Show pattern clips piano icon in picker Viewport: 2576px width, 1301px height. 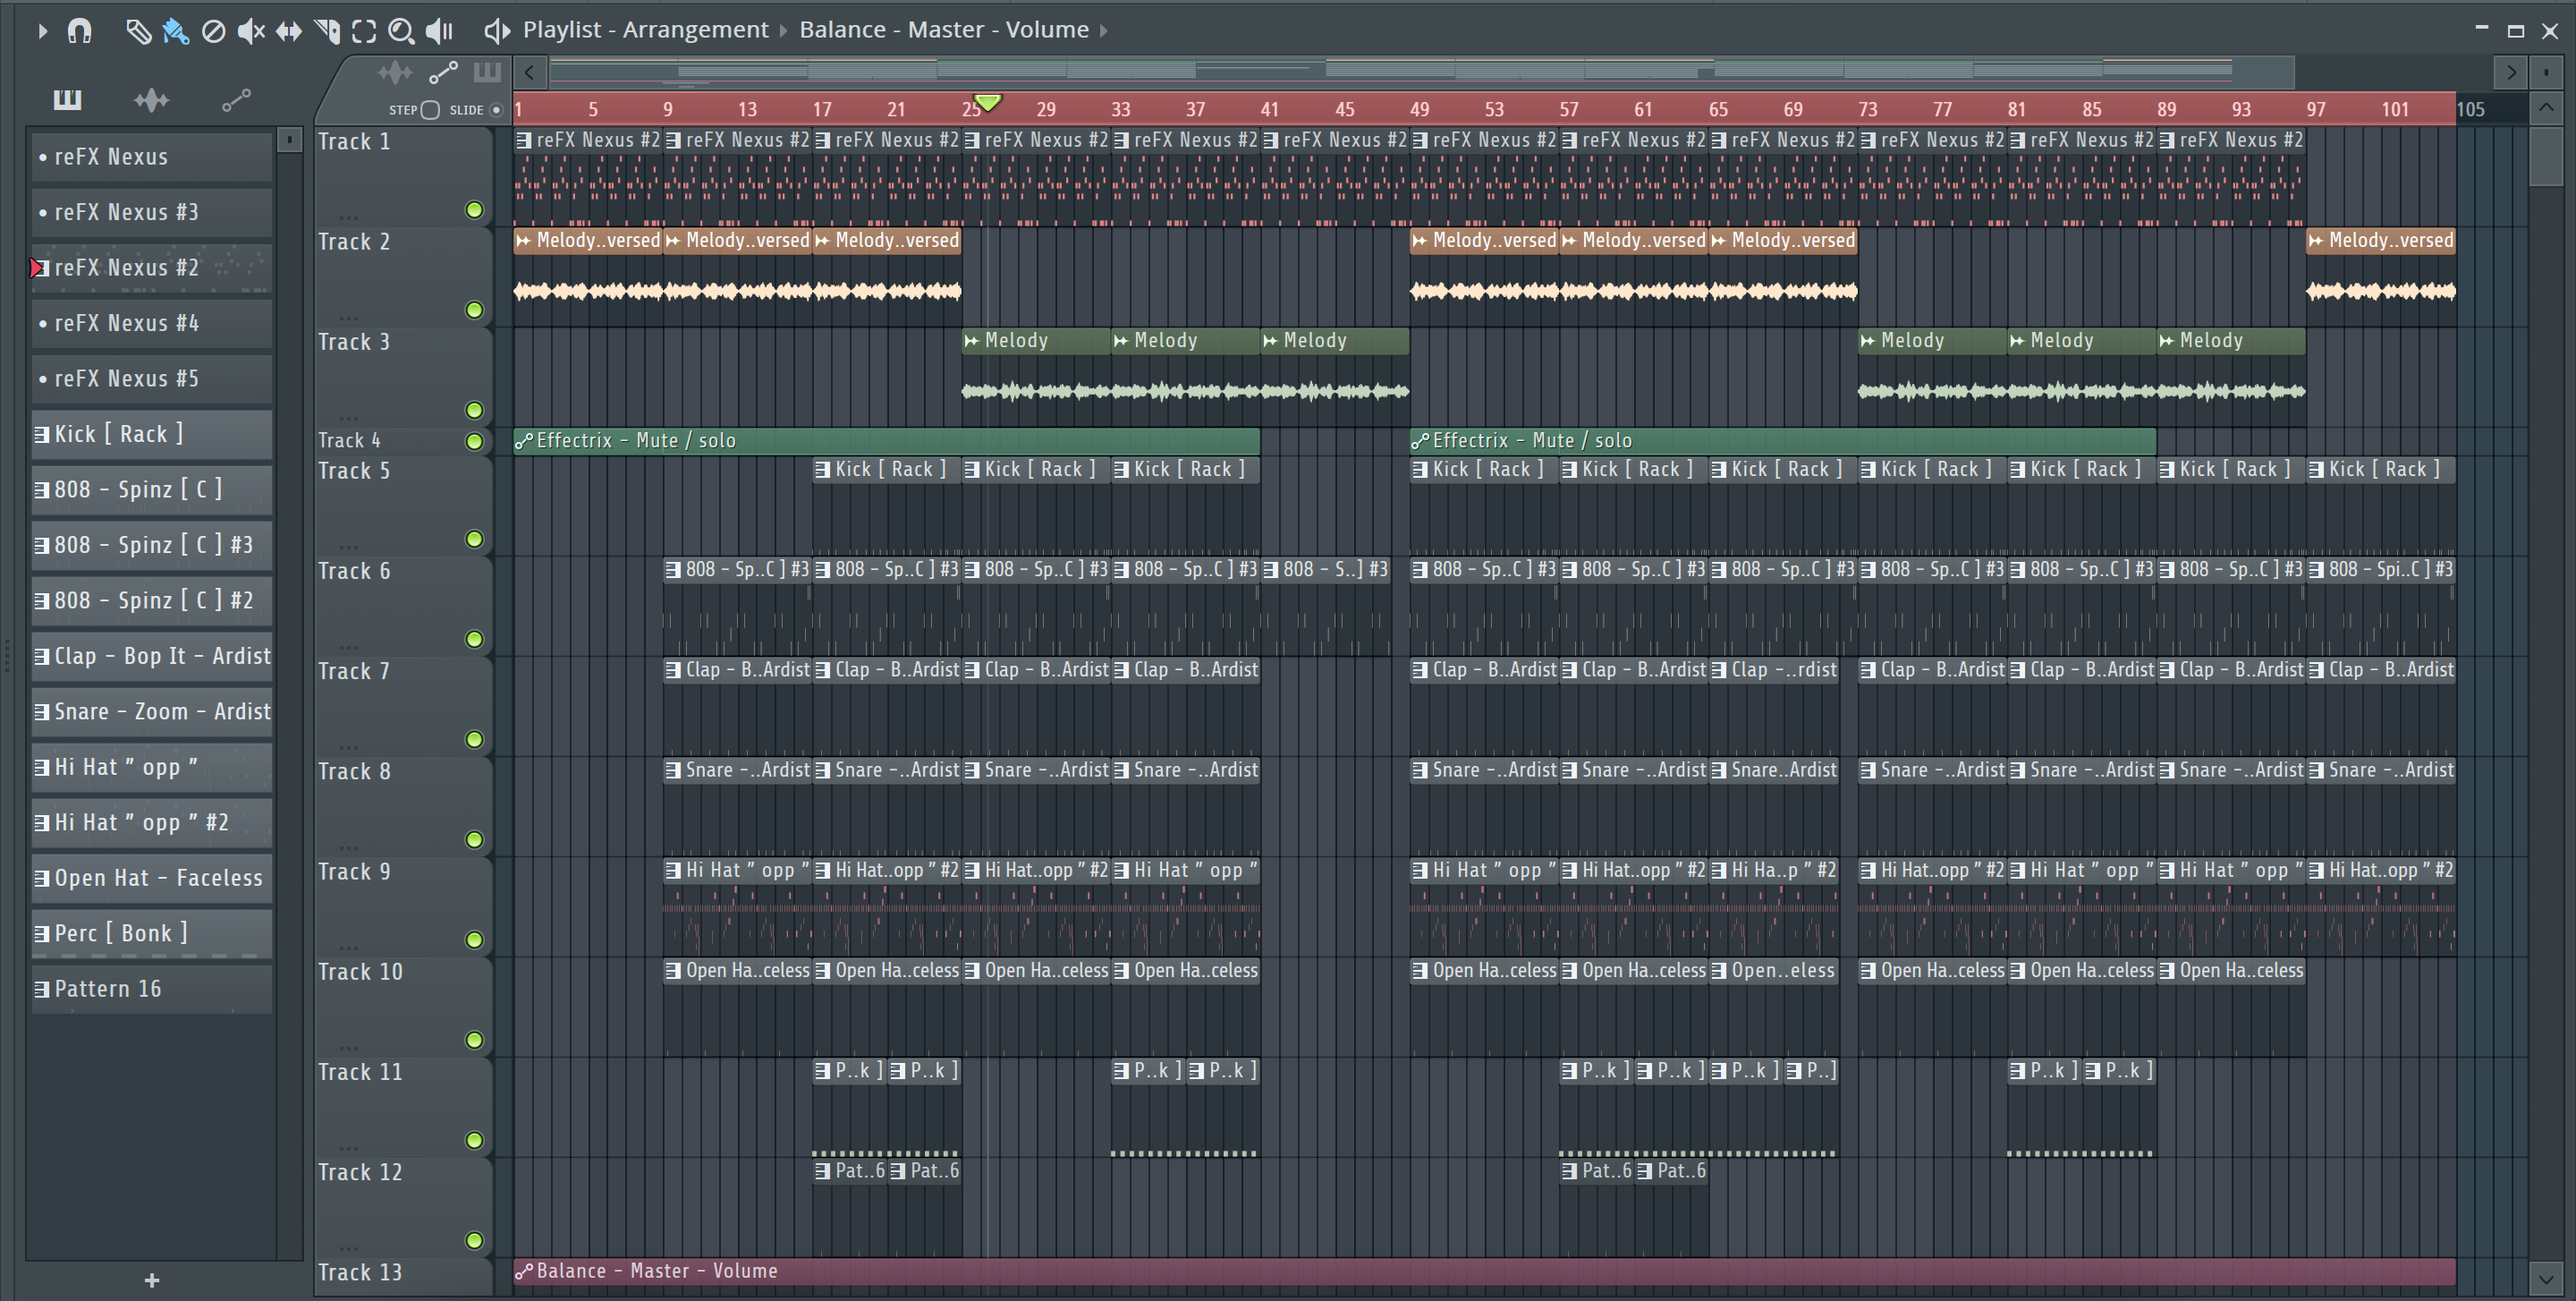[67, 99]
